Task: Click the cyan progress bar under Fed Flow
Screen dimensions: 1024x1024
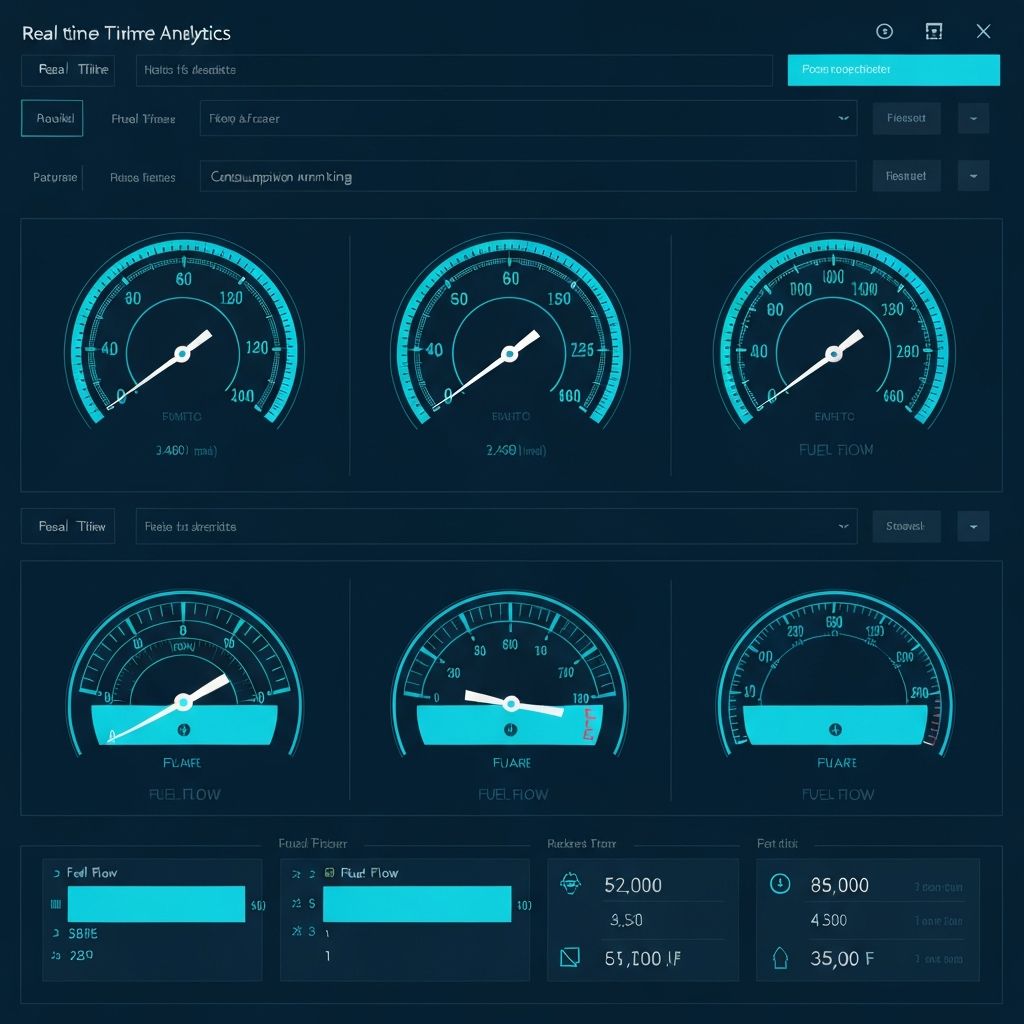Action: [156, 903]
